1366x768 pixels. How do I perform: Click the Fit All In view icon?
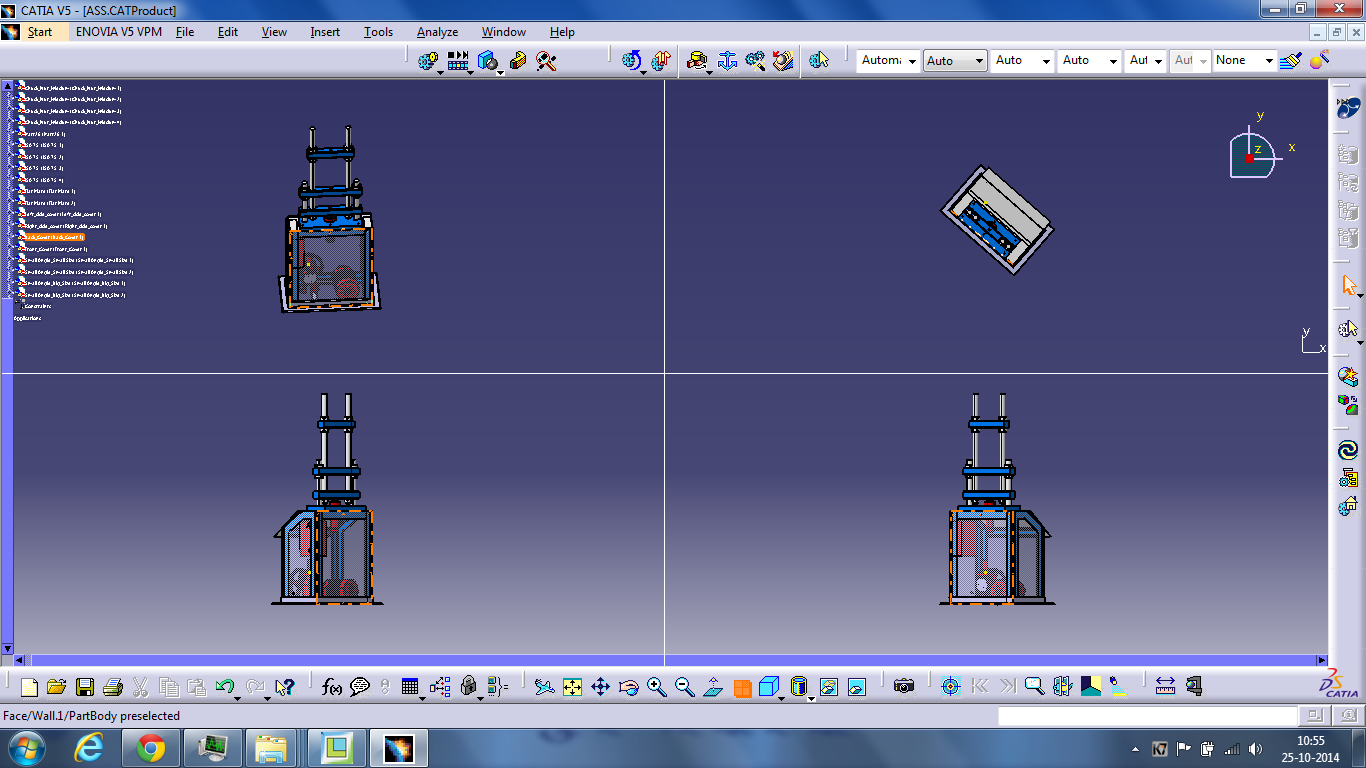[572, 687]
